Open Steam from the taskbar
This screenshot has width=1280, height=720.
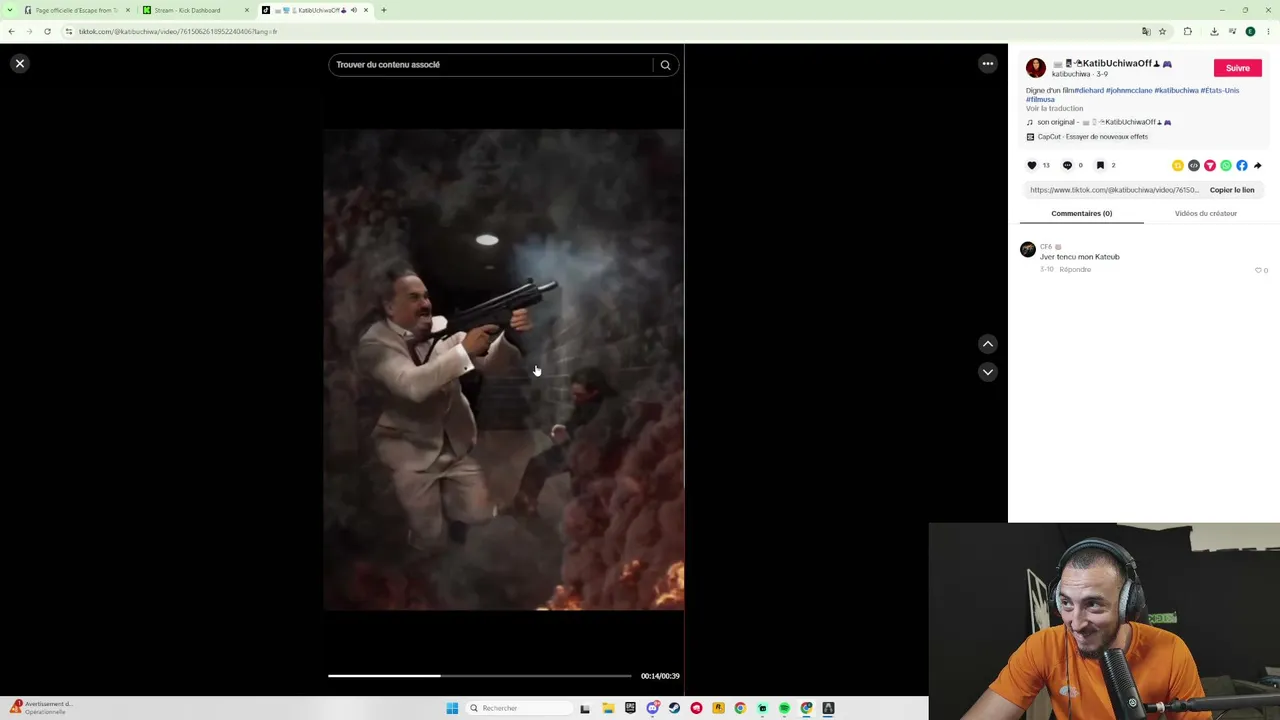tap(674, 708)
